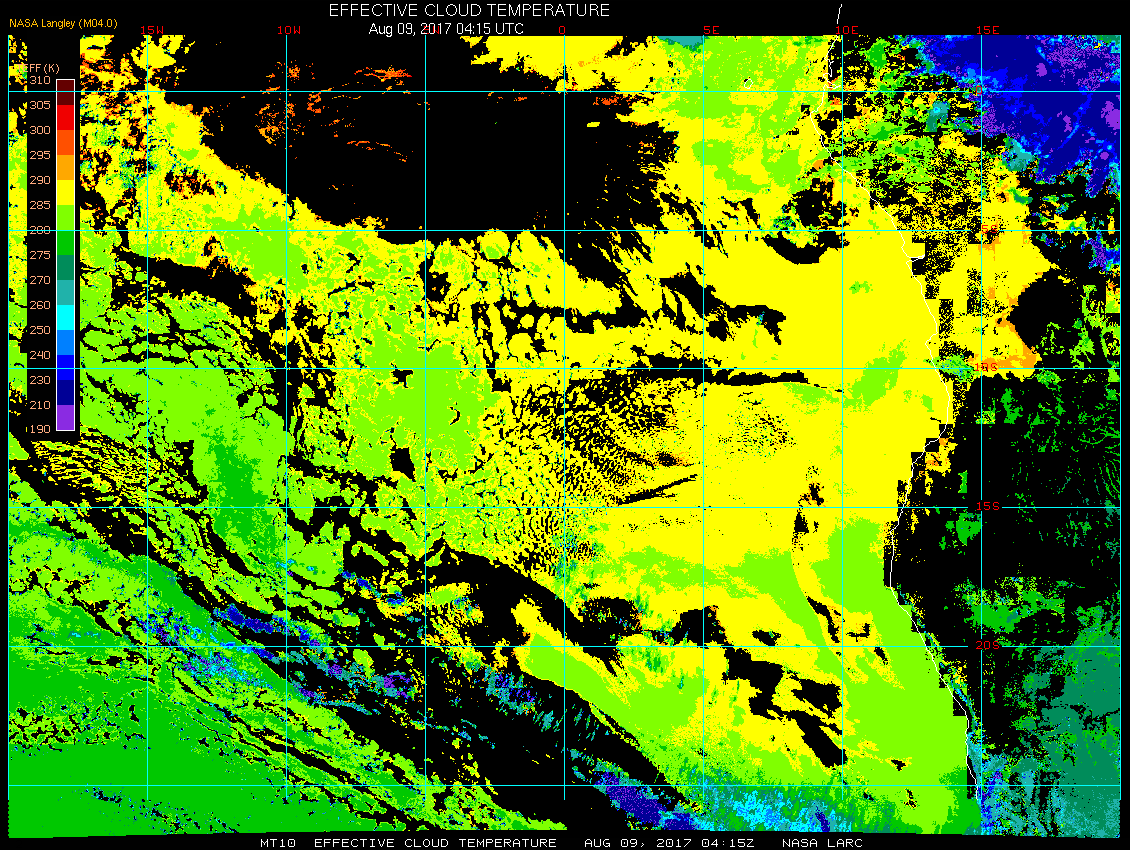This screenshot has height=850, width=1130.
Task: Click the dark maroon 305–310 K swatch
Action: pyautogui.click(x=66, y=92)
